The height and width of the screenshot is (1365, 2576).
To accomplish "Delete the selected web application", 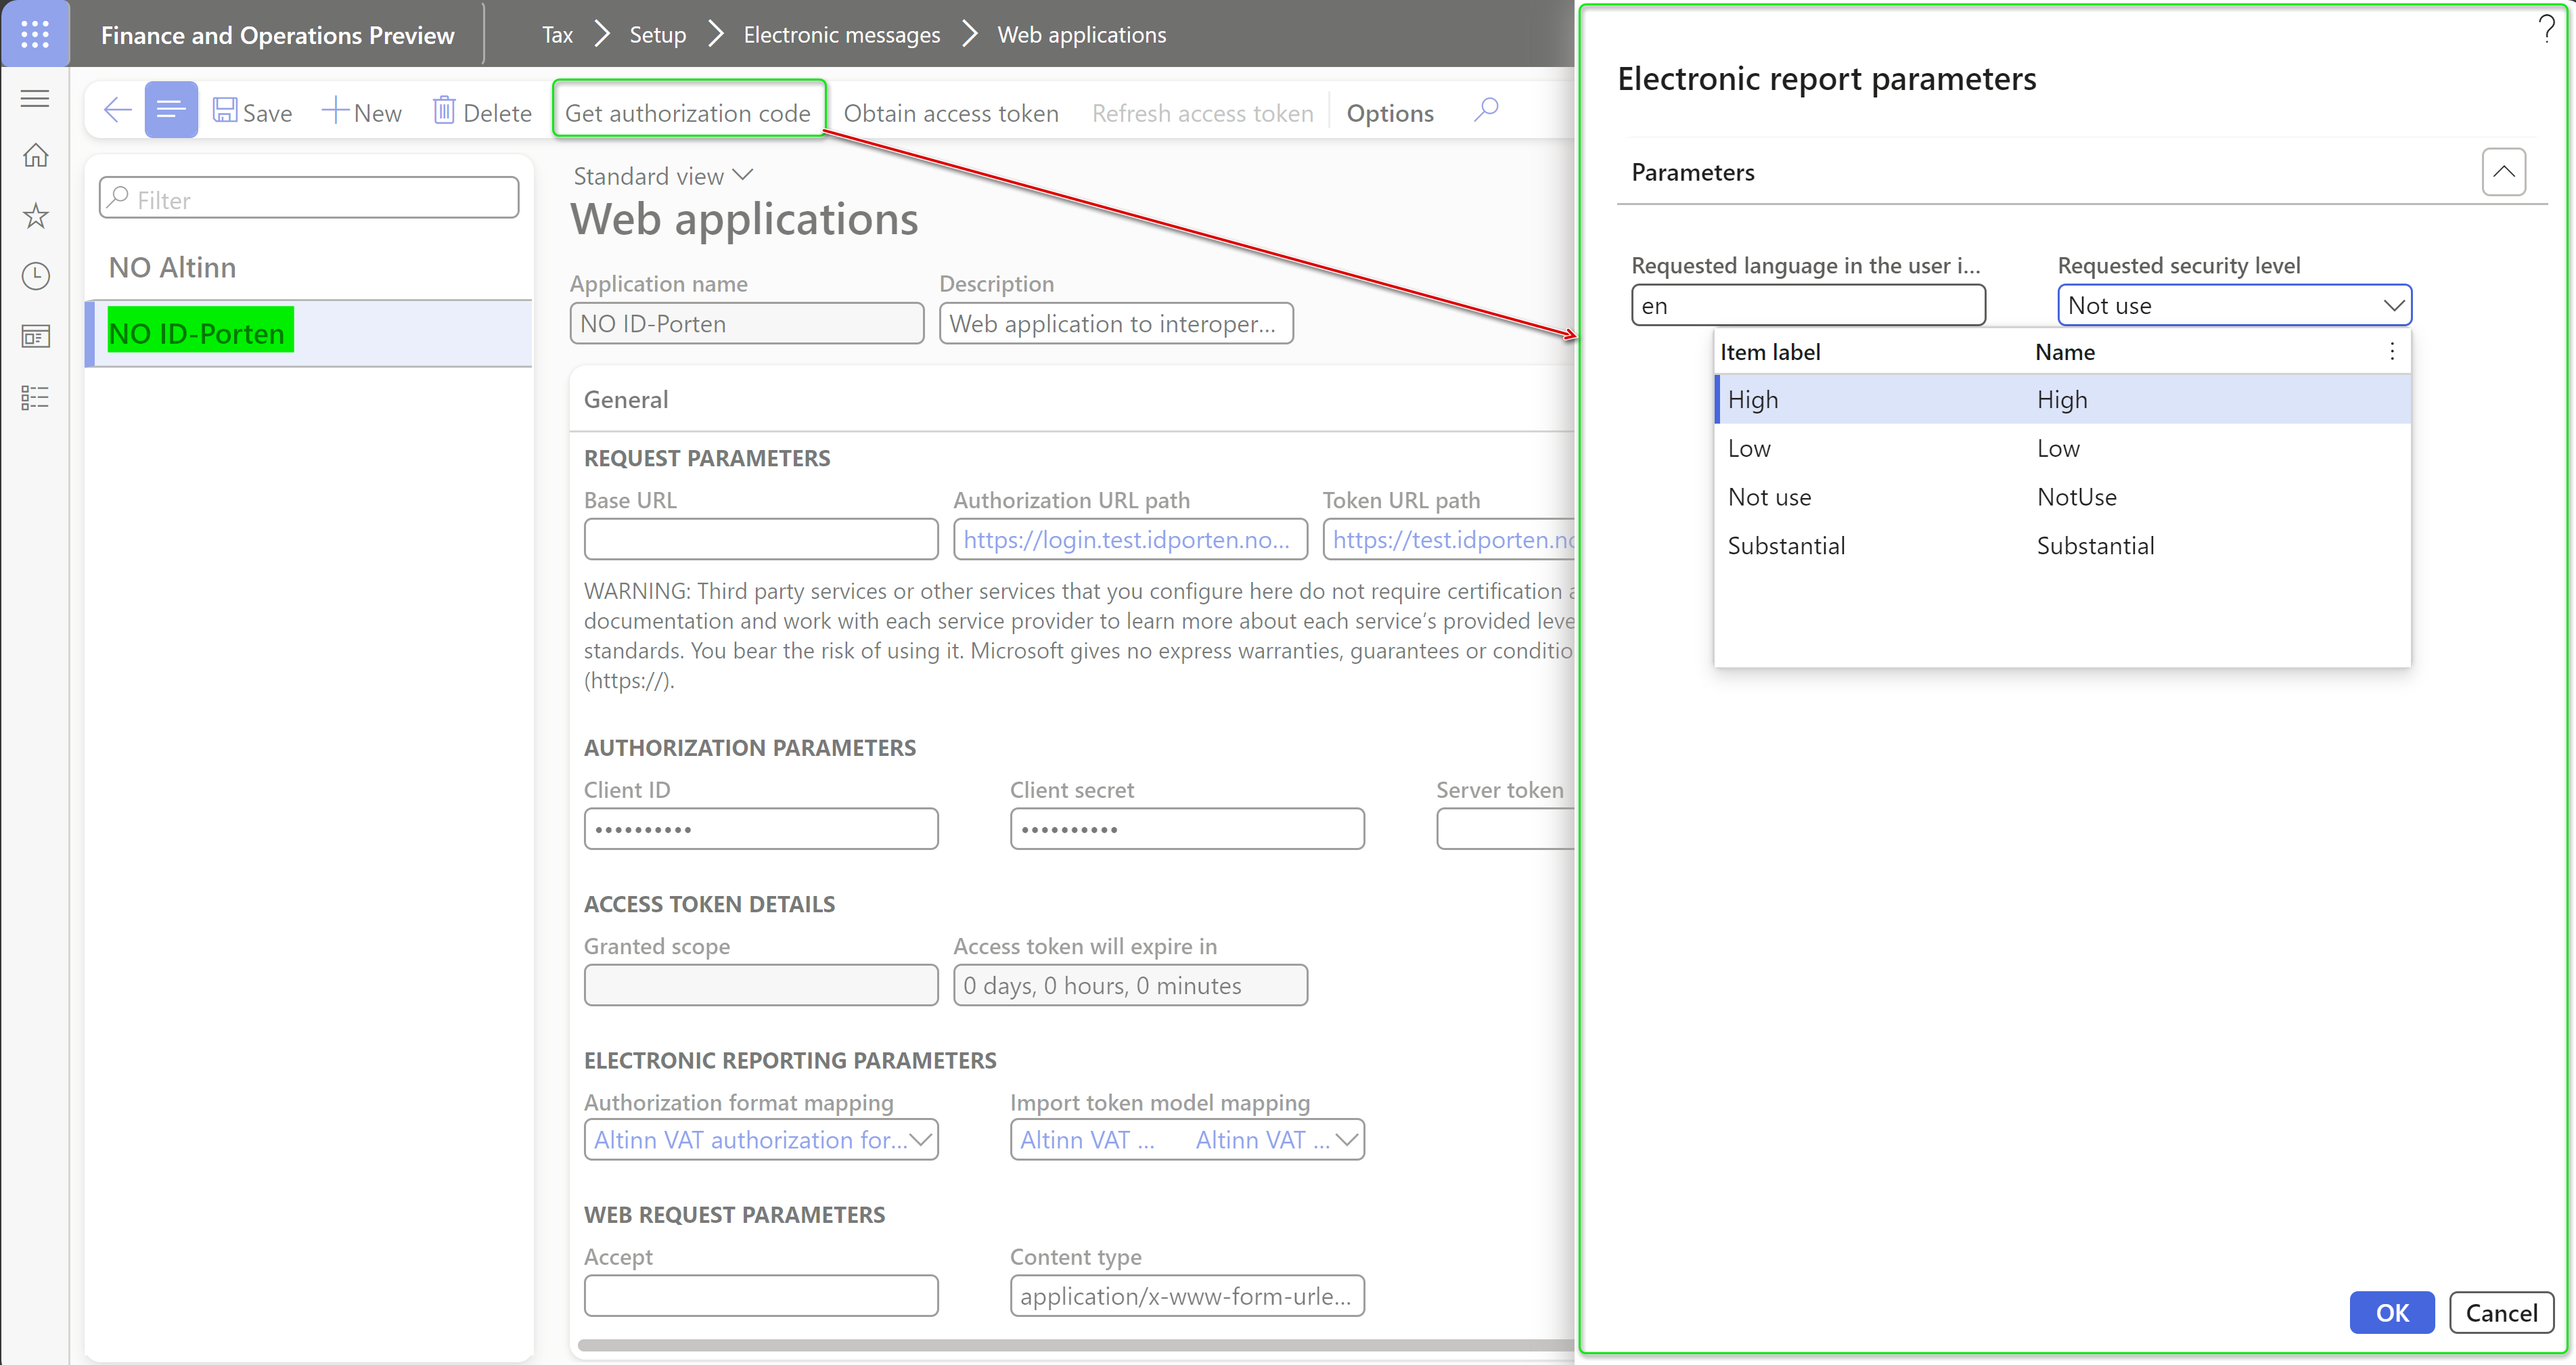I will [482, 112].
